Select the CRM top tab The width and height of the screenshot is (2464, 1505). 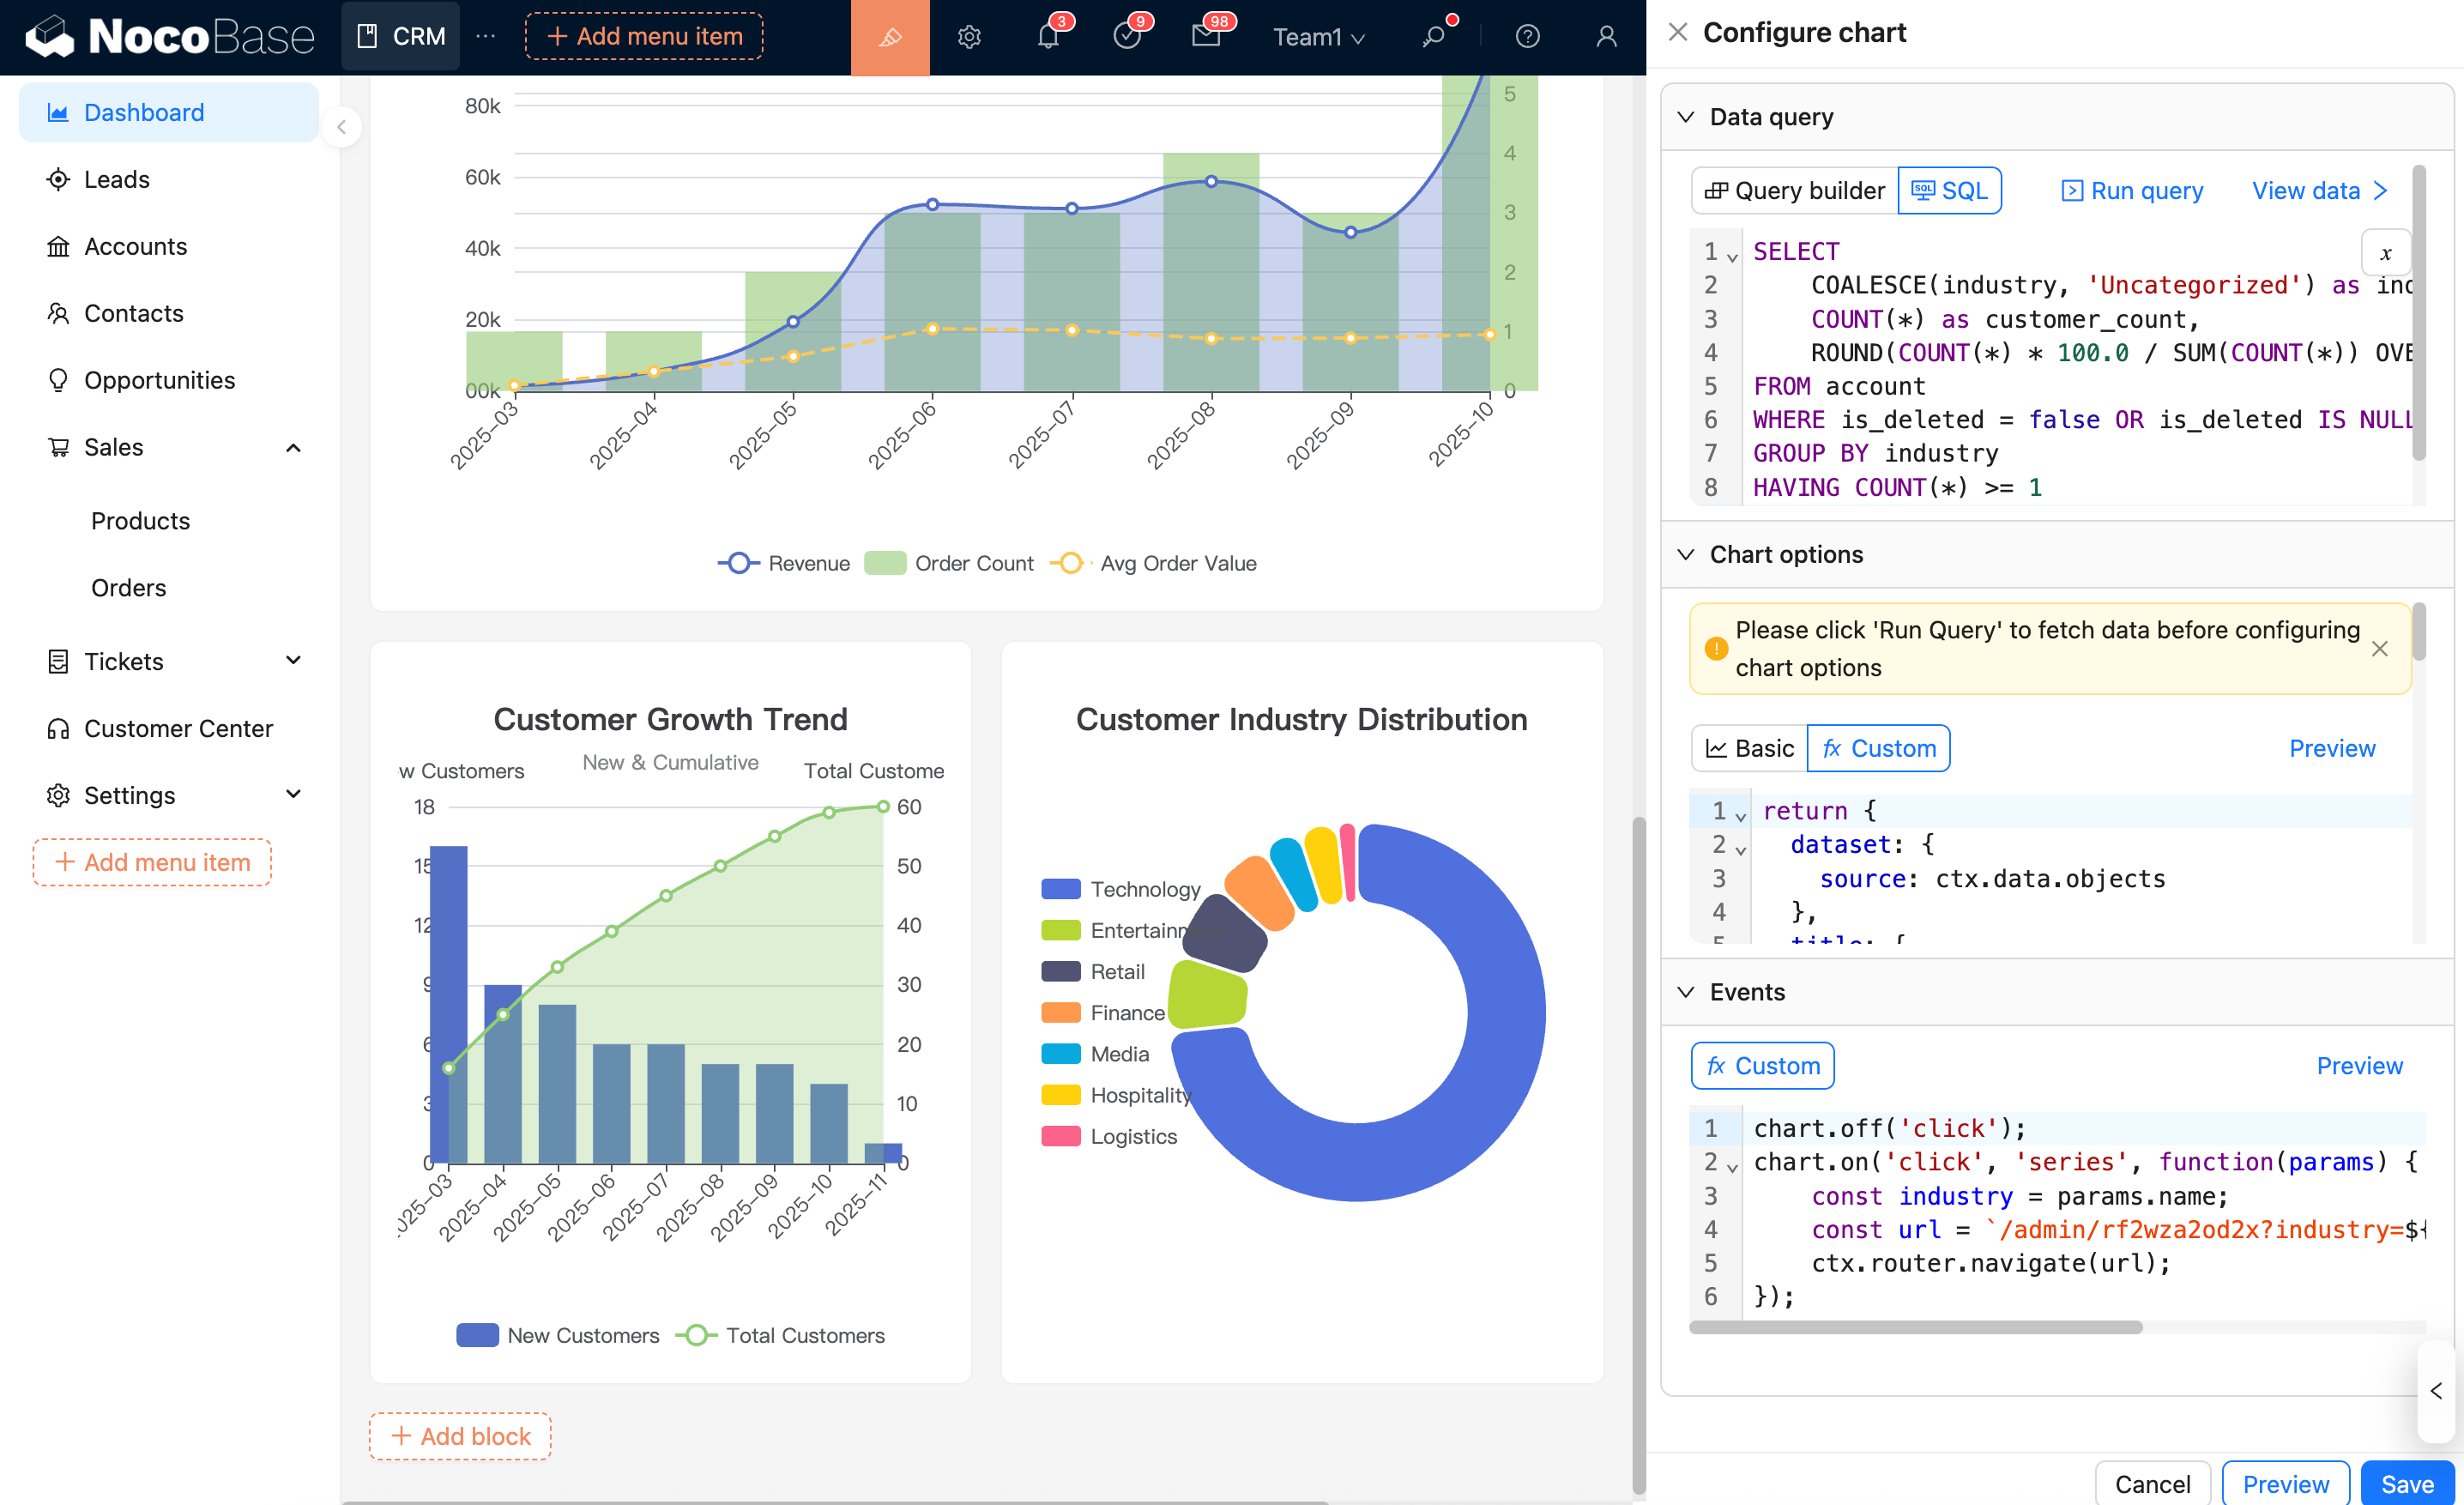[x=401, y=37]
